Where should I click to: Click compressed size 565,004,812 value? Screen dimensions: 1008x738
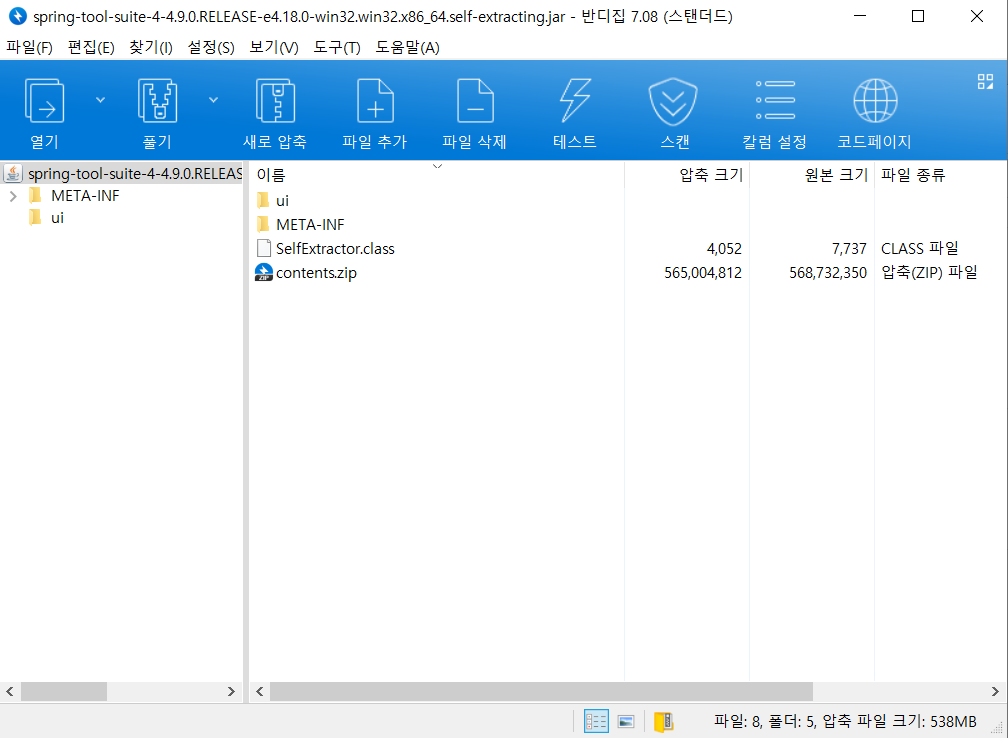(x=703, y=273)
